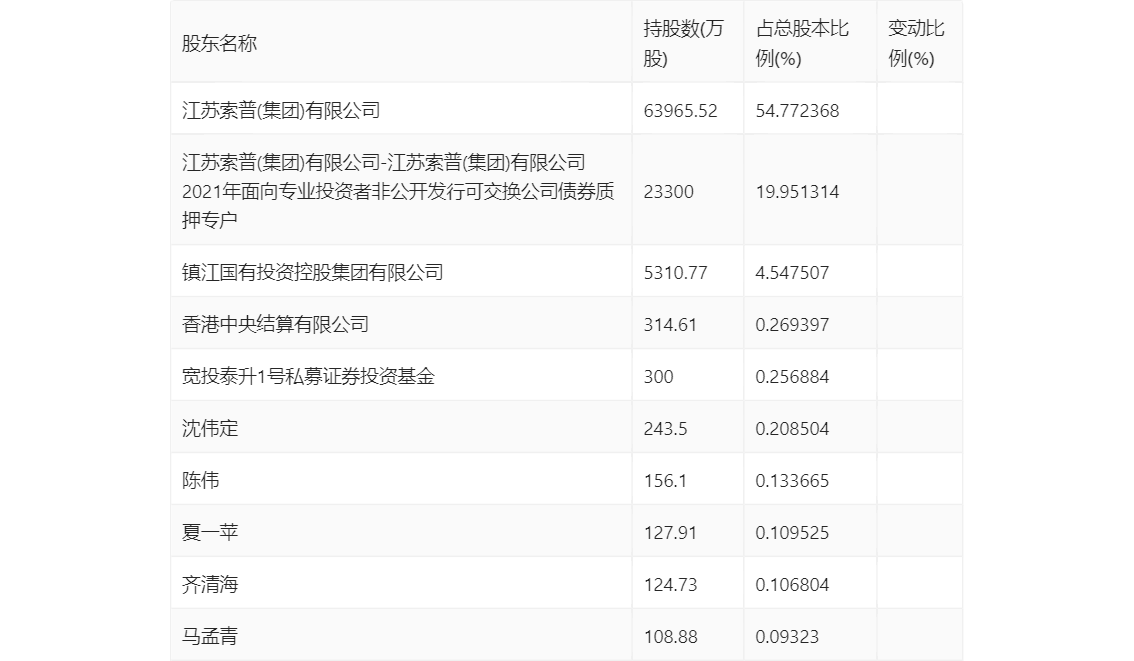The image size is (1134, 661).
Task: Click the 持股数(万股) column header
Action: coord(683,43)
